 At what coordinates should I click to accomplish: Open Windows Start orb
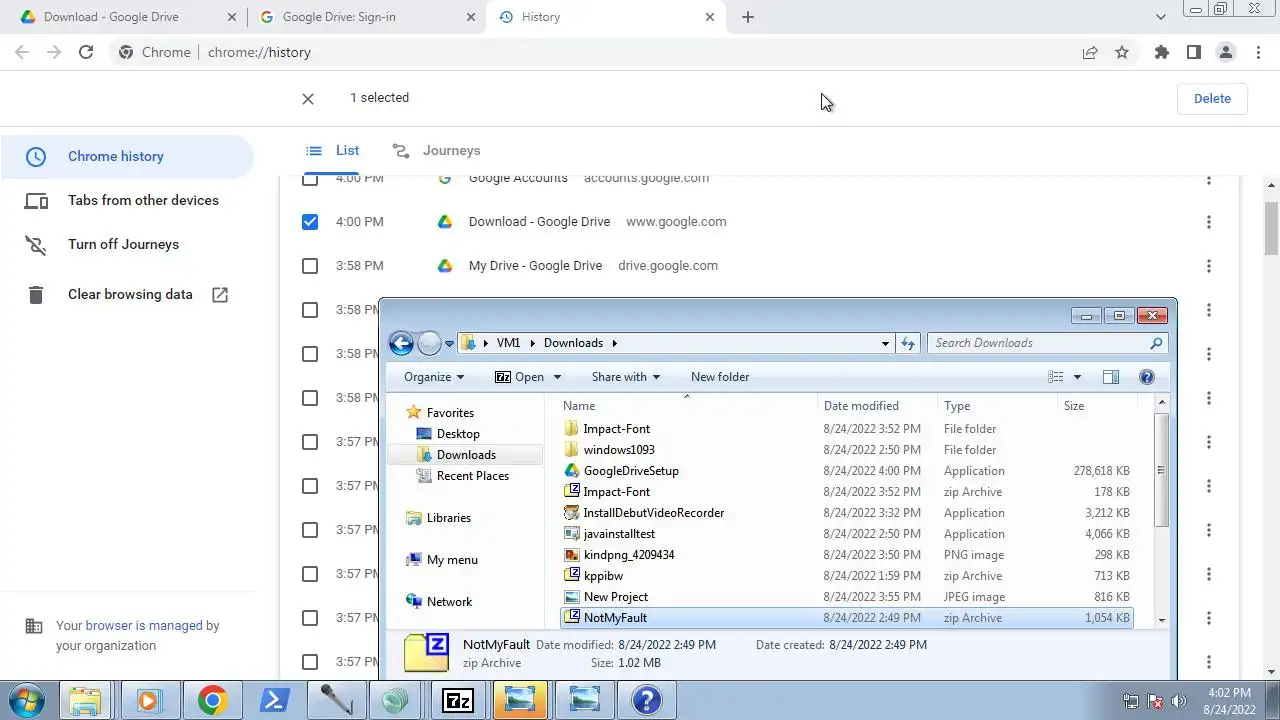27,699
